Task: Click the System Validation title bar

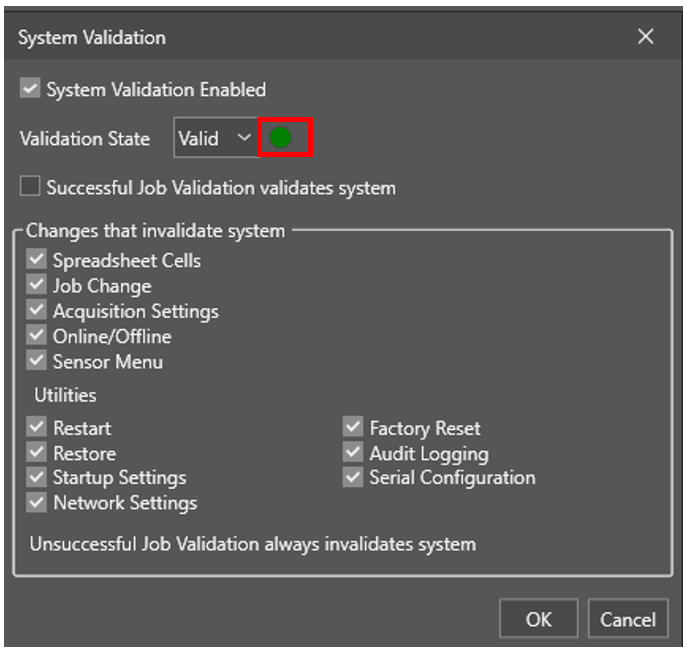Action: [300, 37]
